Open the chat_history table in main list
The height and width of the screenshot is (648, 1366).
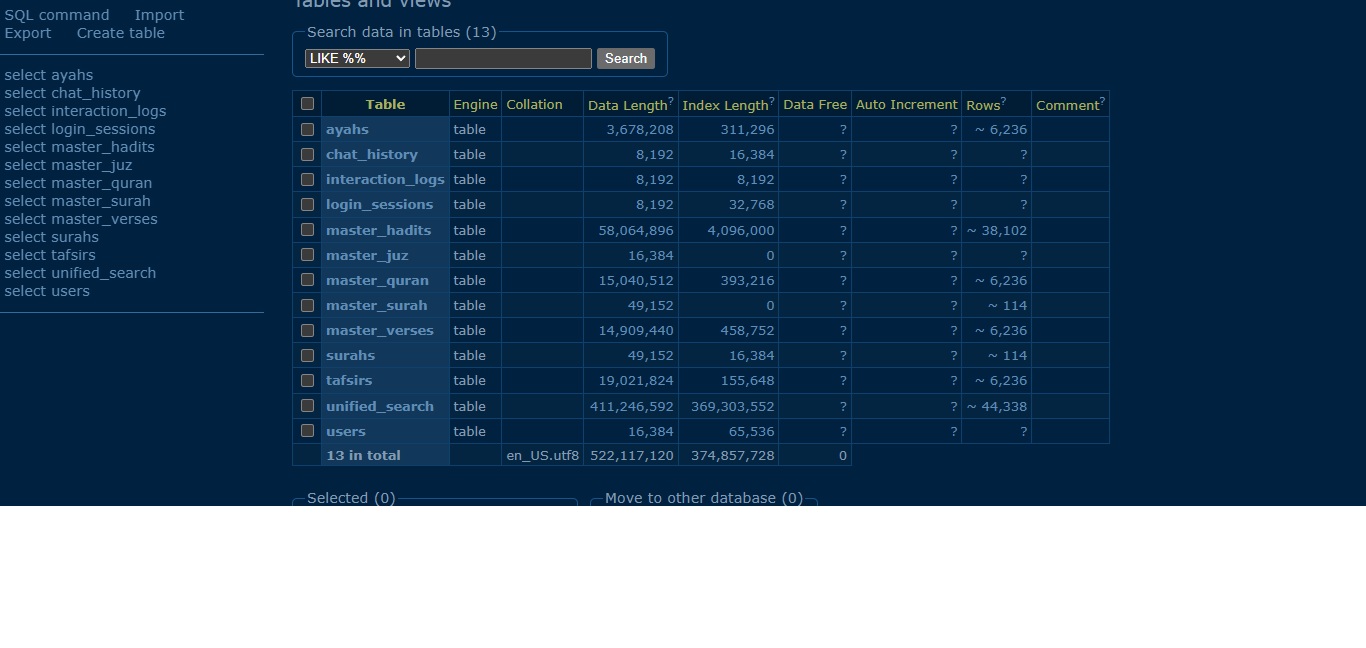click(x=371, y=154)
